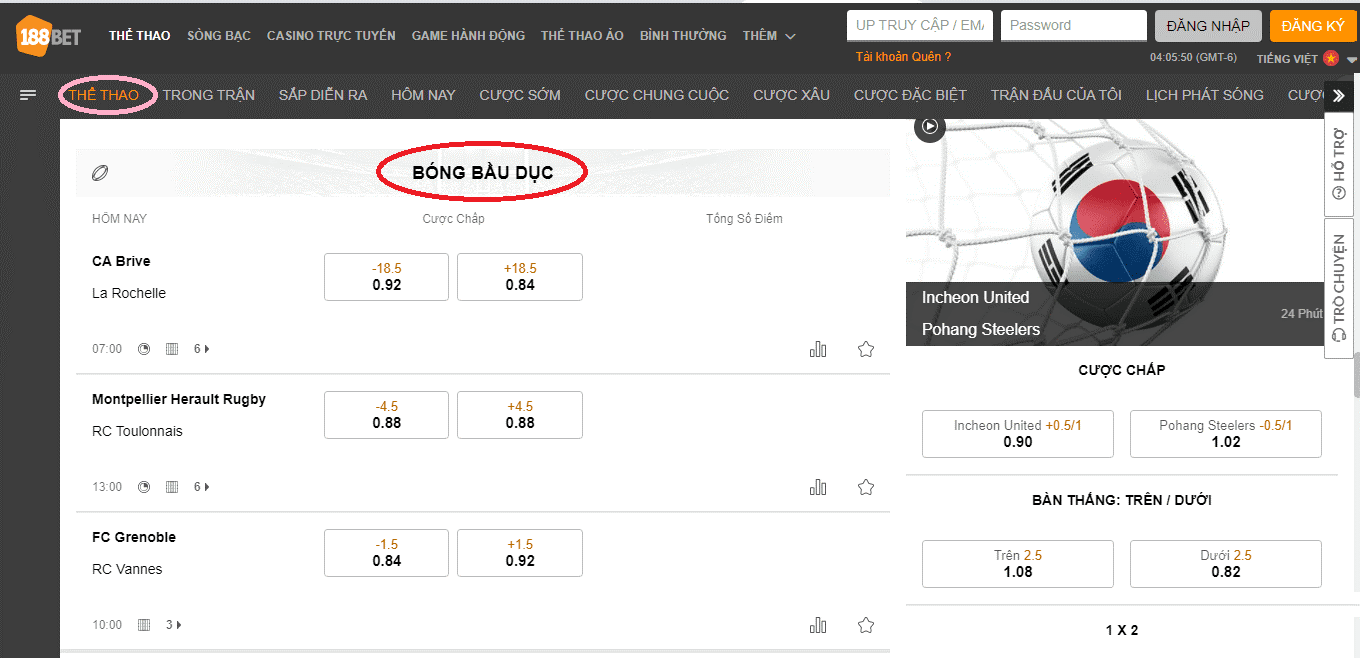Click the Tài khoản Quên link
1360x658 pixels.
pyautogui.click(x=904, y=57)
